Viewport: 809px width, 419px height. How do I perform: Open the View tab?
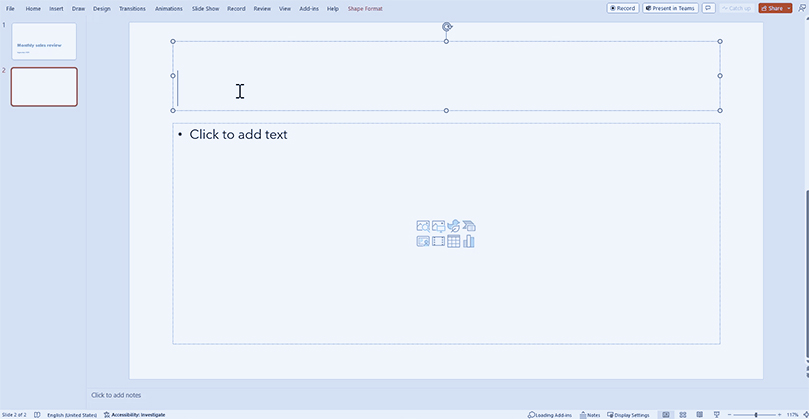click(x=285, y=9)
